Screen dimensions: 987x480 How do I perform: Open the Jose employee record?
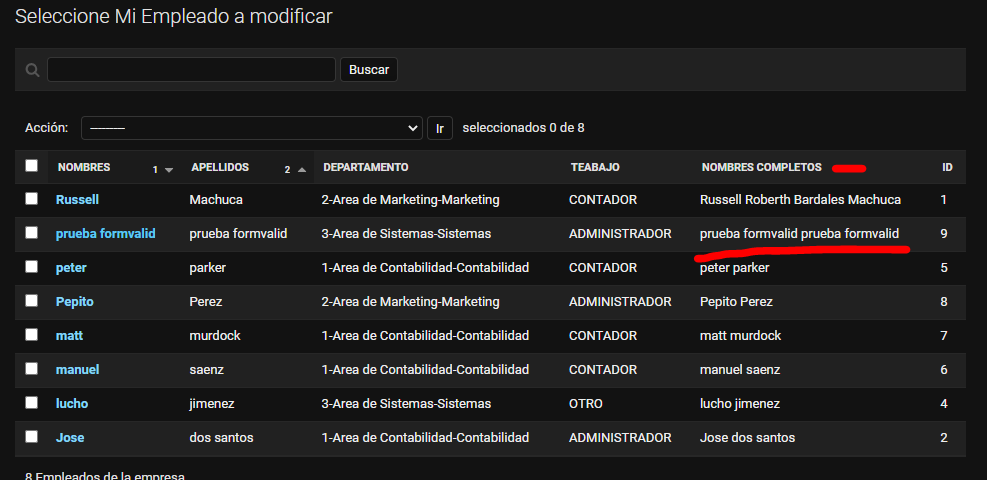tap(70, 438)
